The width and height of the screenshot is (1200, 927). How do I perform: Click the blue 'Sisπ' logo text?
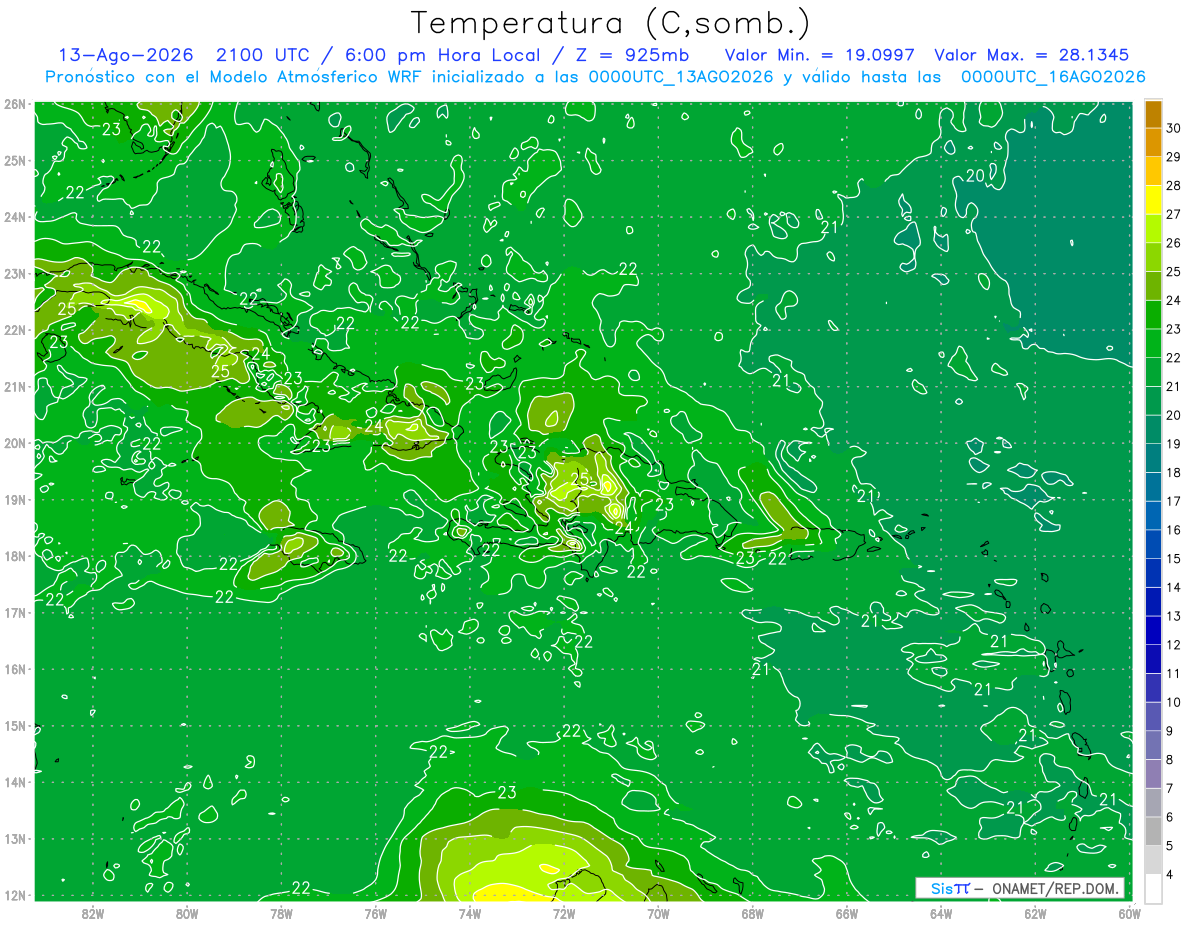tap(950, 888)
